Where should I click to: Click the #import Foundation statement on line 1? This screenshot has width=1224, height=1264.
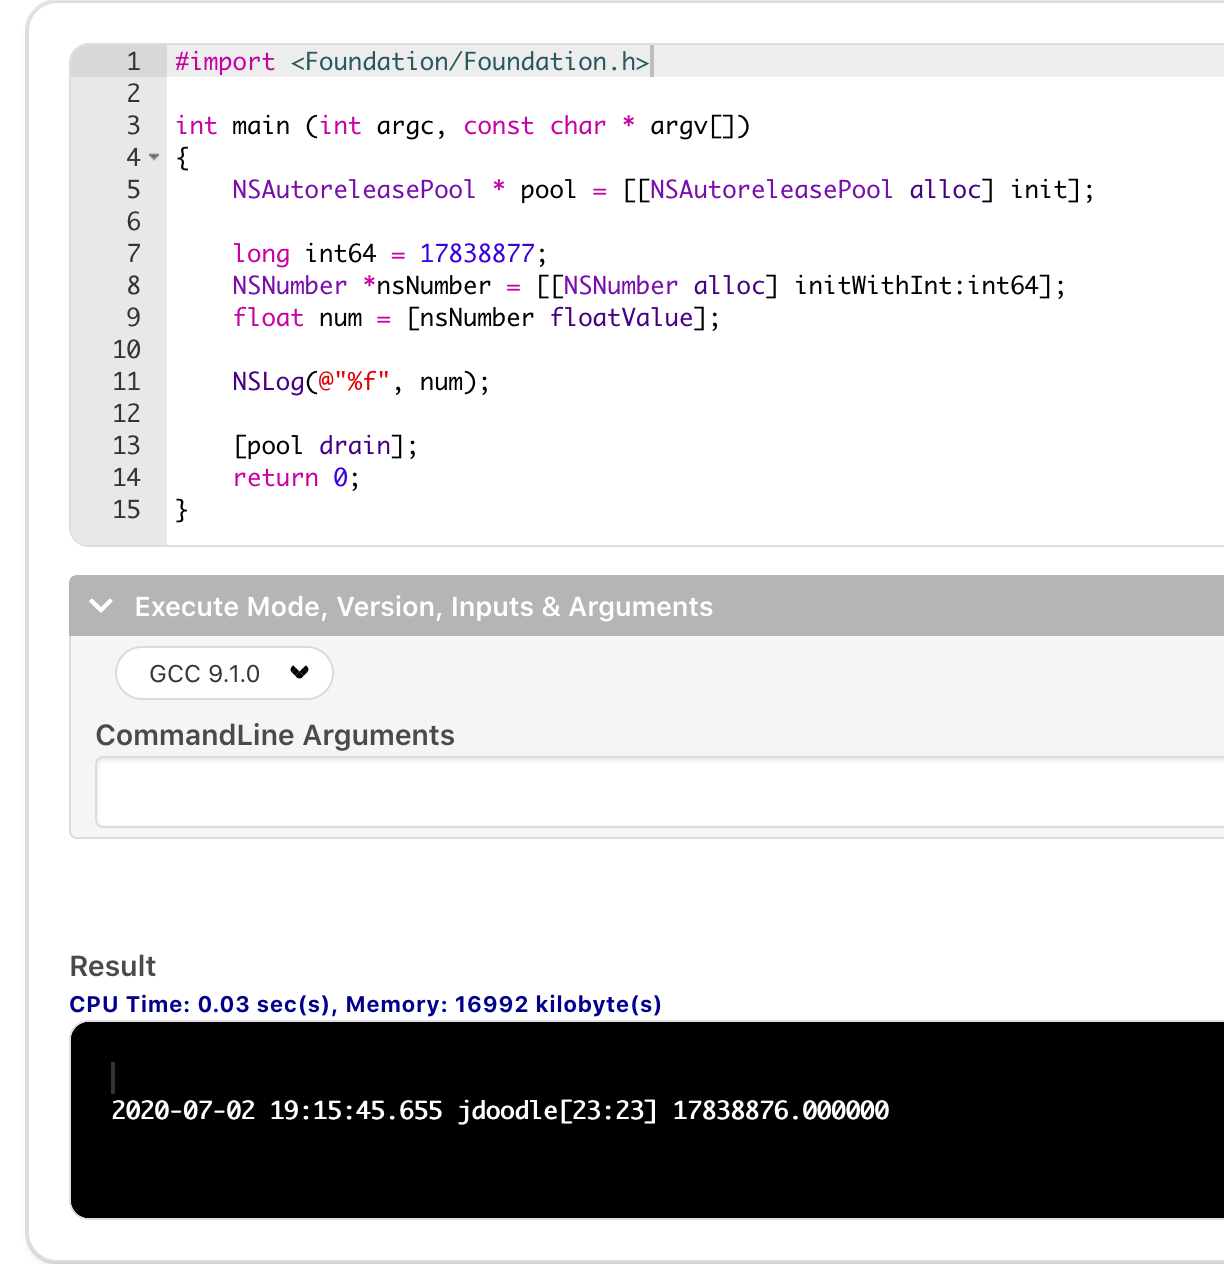(410, 61)
